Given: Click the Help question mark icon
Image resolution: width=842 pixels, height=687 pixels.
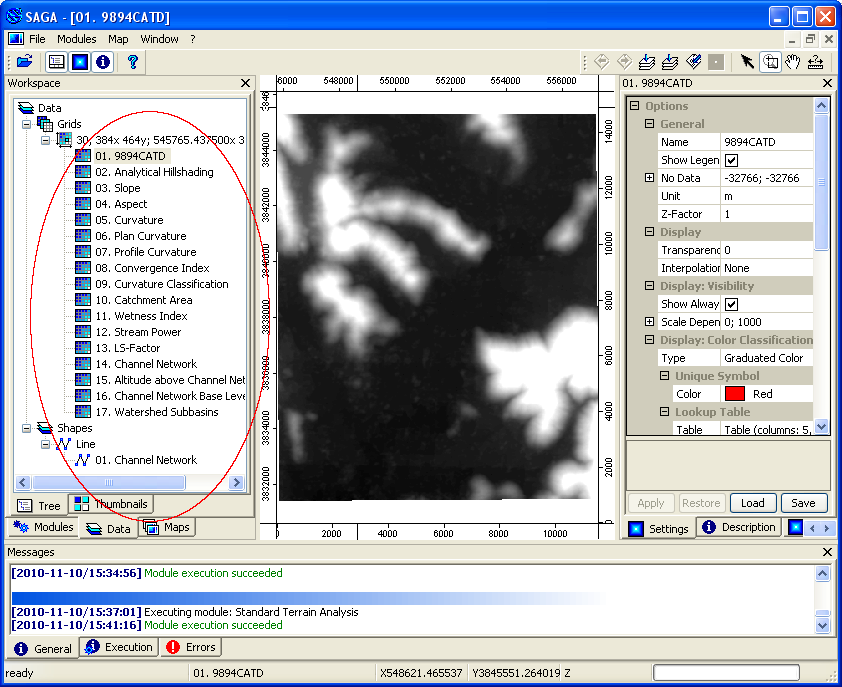Looking at the screenshot, I should [133, 62].
